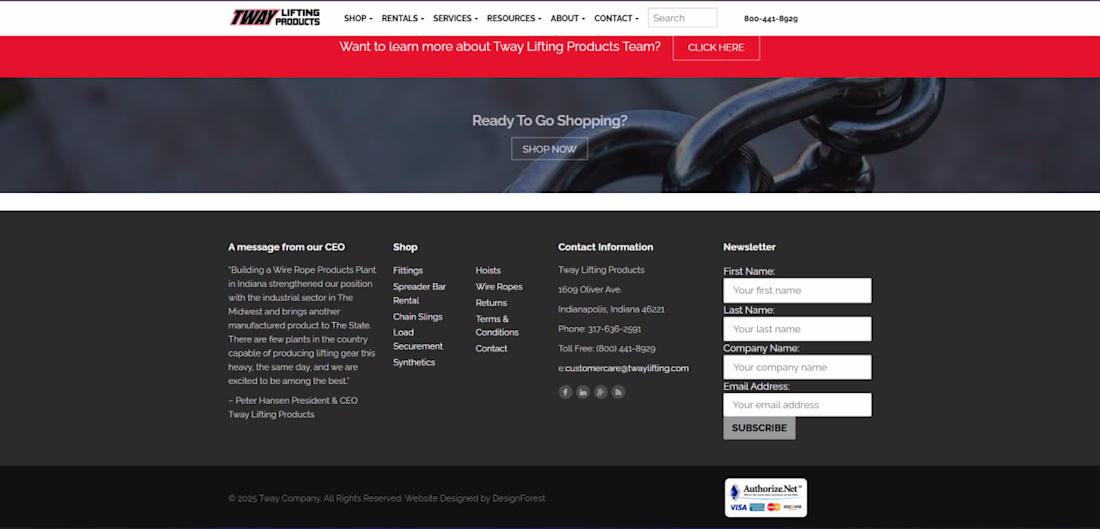Click the 'Indianapolis, Indiana 46221' text
This screenshot has height=529, width=1100.
(x=611, y=309)
